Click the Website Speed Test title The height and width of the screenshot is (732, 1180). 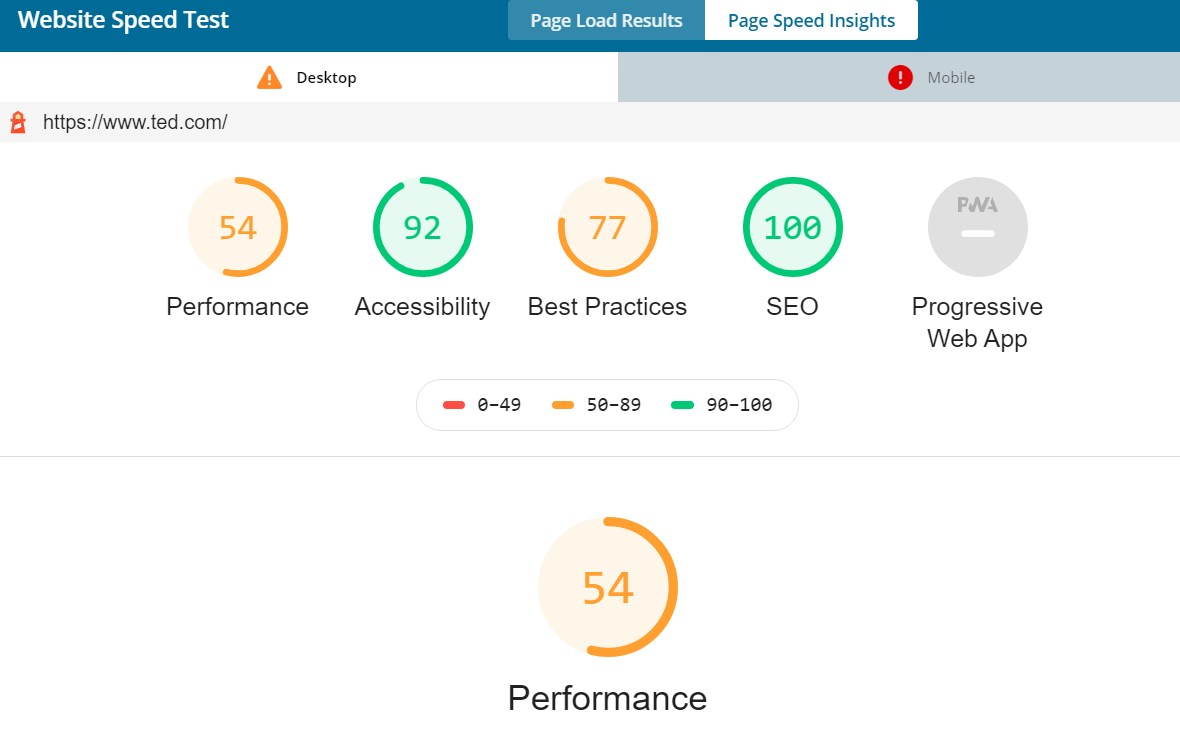(123, 20)
